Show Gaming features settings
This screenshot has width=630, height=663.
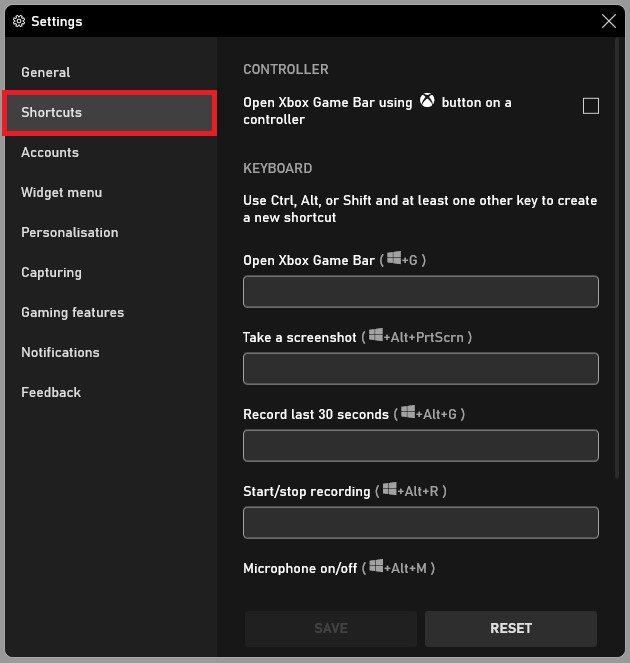click(73, 312)
